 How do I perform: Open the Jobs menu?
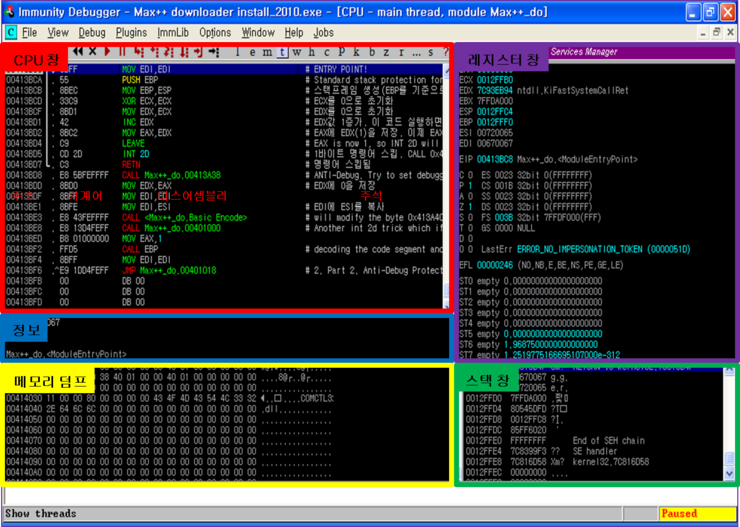pyautogui.click(x=324, y=33)
